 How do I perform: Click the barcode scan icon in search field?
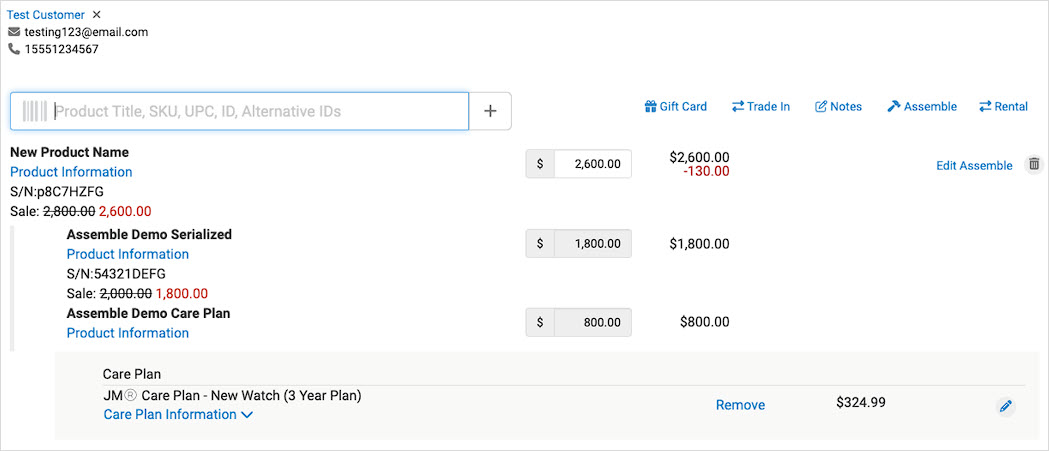point(34,111)
